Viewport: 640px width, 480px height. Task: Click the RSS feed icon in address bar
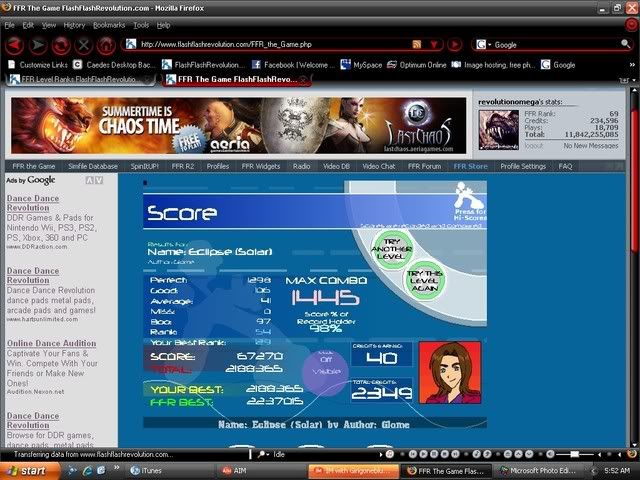pyautogui.click(x=417, y=45)
